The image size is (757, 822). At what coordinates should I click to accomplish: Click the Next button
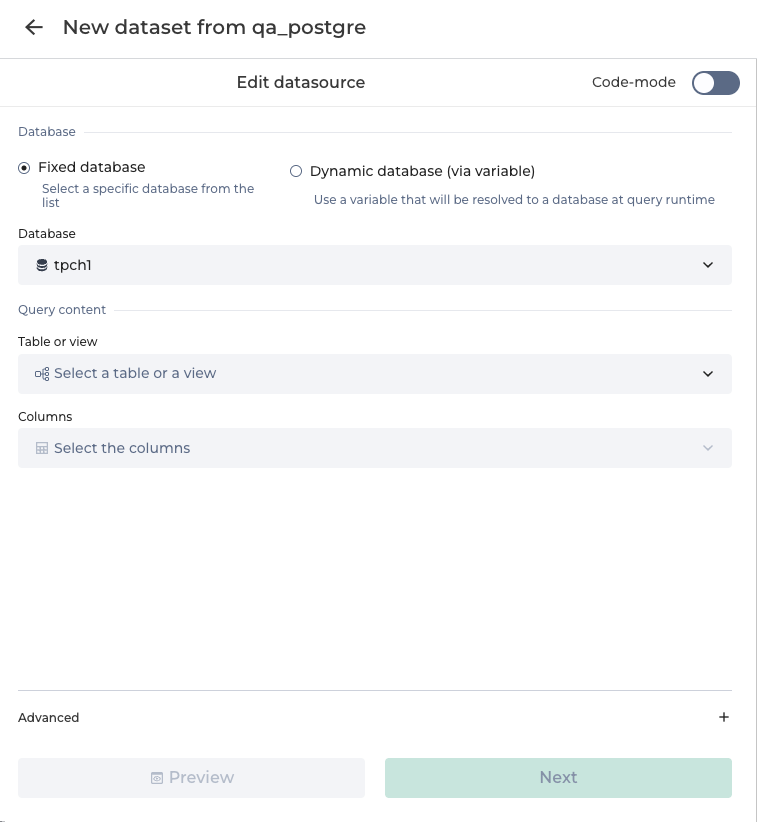point(558,777)
